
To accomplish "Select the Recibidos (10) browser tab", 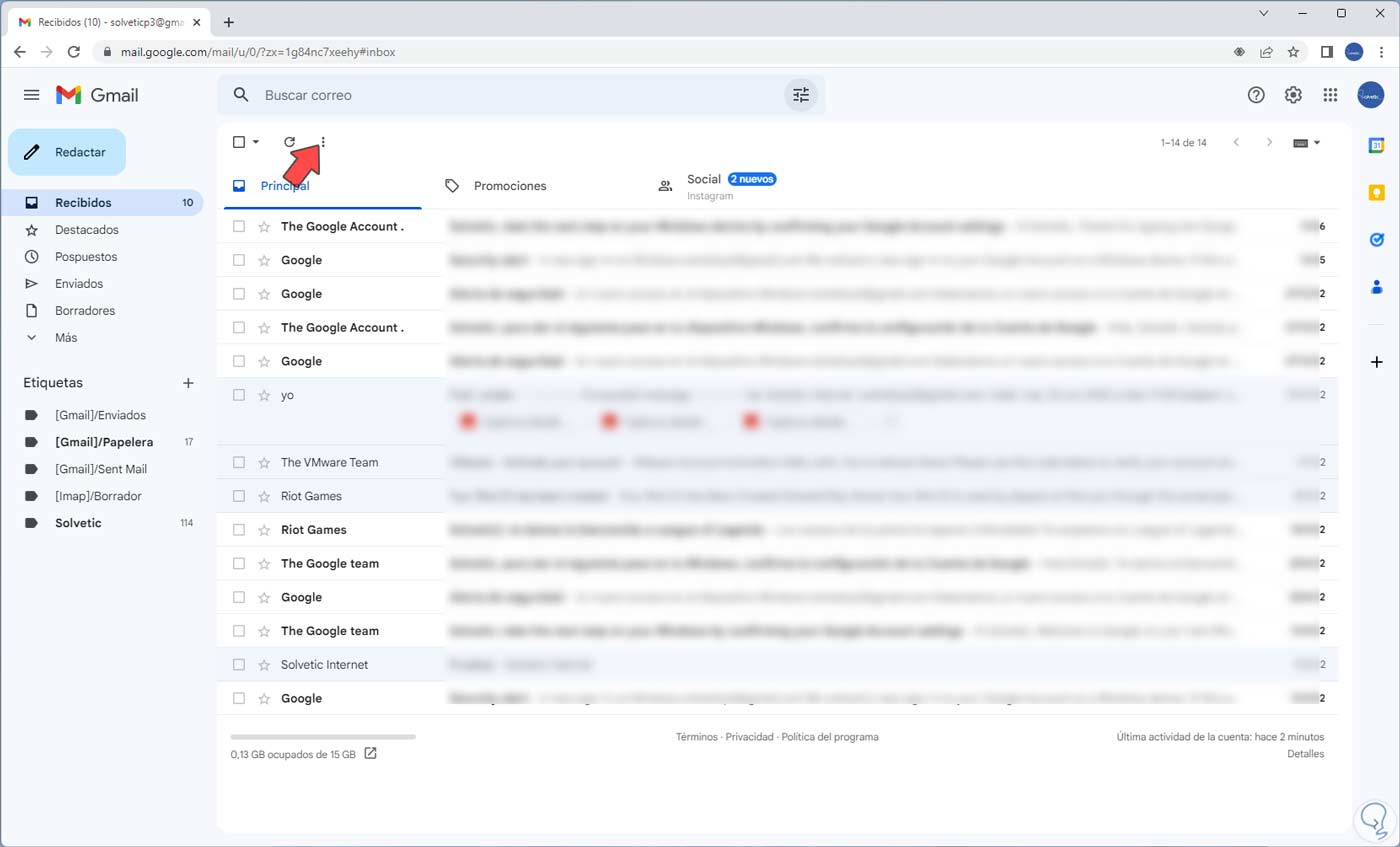I will click(110, 22).
